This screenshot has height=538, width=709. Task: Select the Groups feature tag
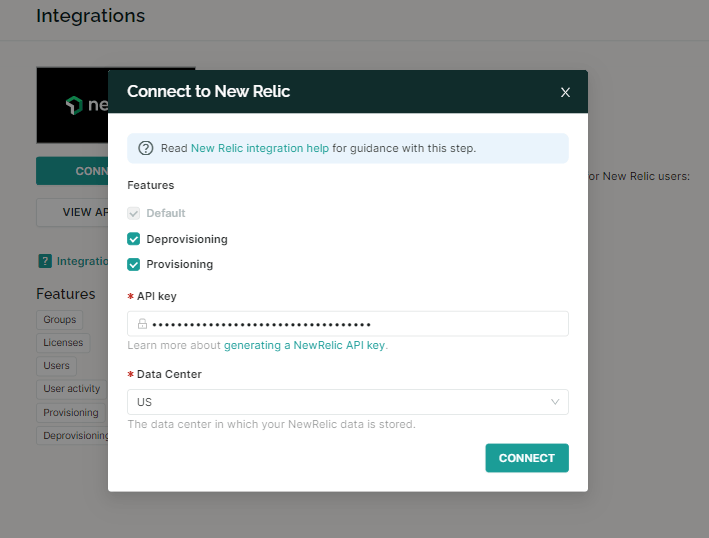pos(60,320)
